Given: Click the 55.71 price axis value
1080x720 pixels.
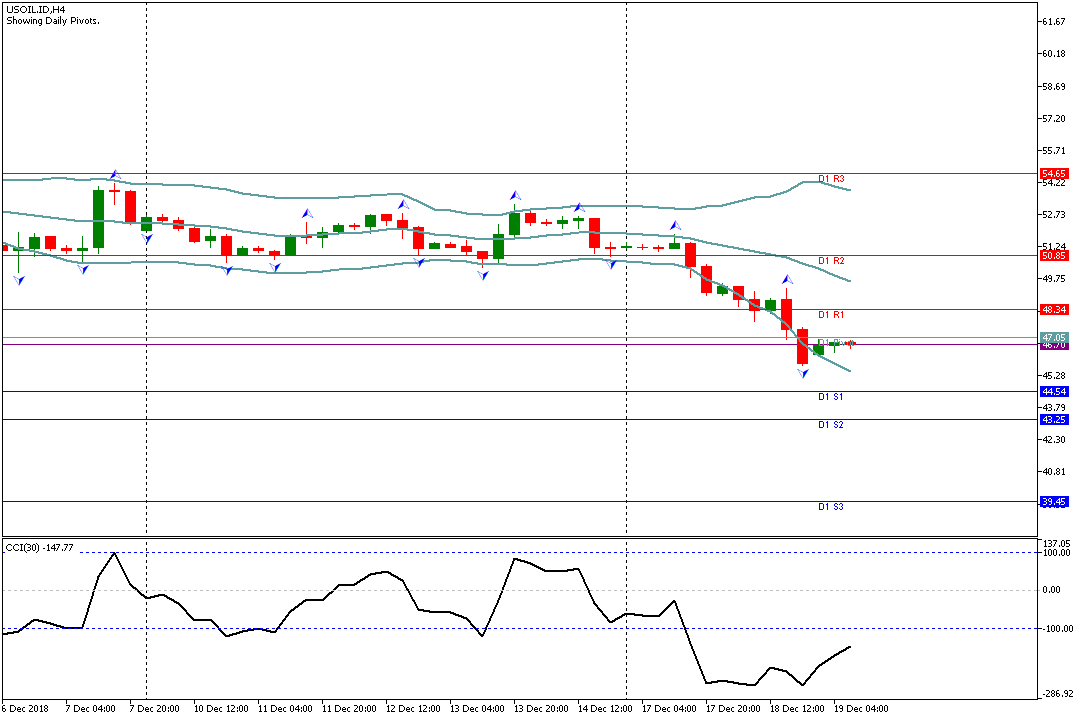Looking at the screenshot, I should point(1054,151).
